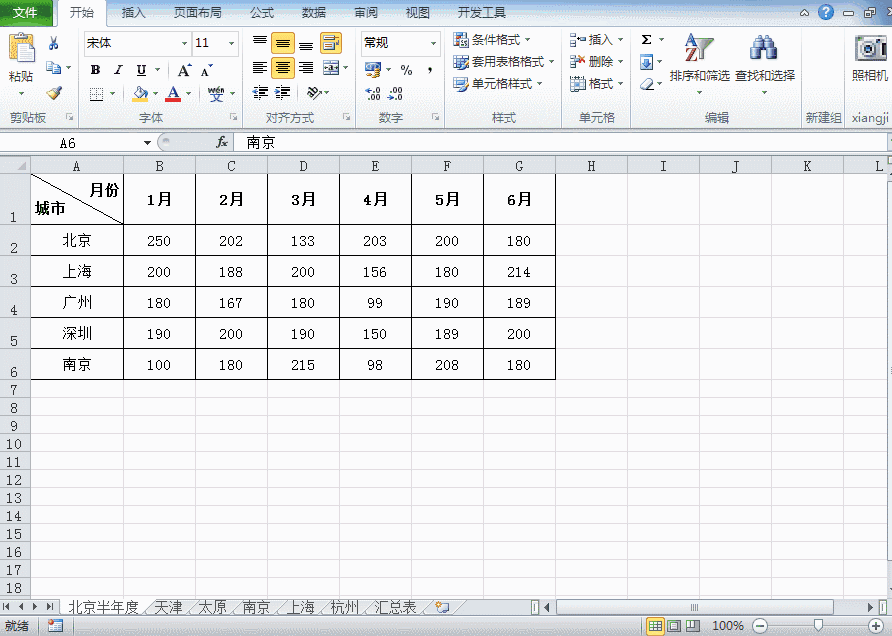Toggle middle vertical alignment
The height and width of the screenshot is (636, 892).
click(283, 43)
